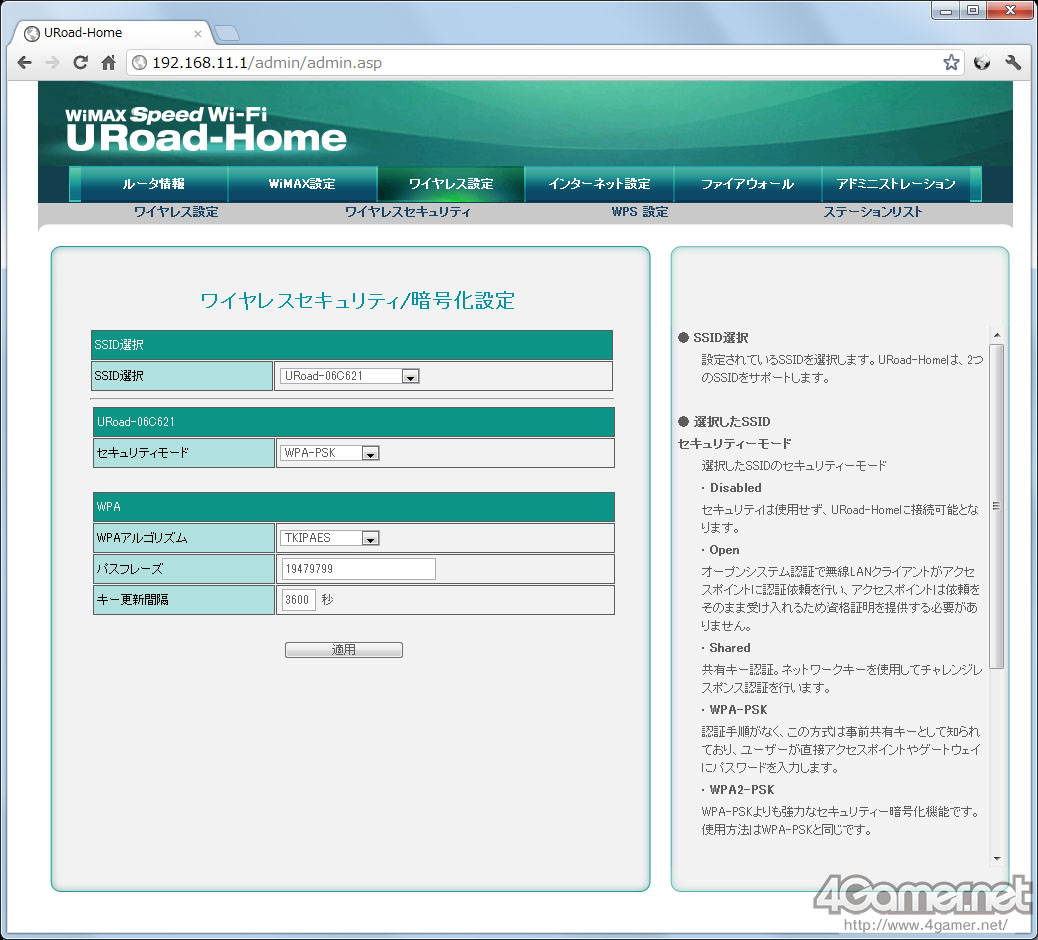Open the WiMAX設定 menu tab
Image resolution: width=1038 pixels, height=940 pixels.
(x=302, y=184)
